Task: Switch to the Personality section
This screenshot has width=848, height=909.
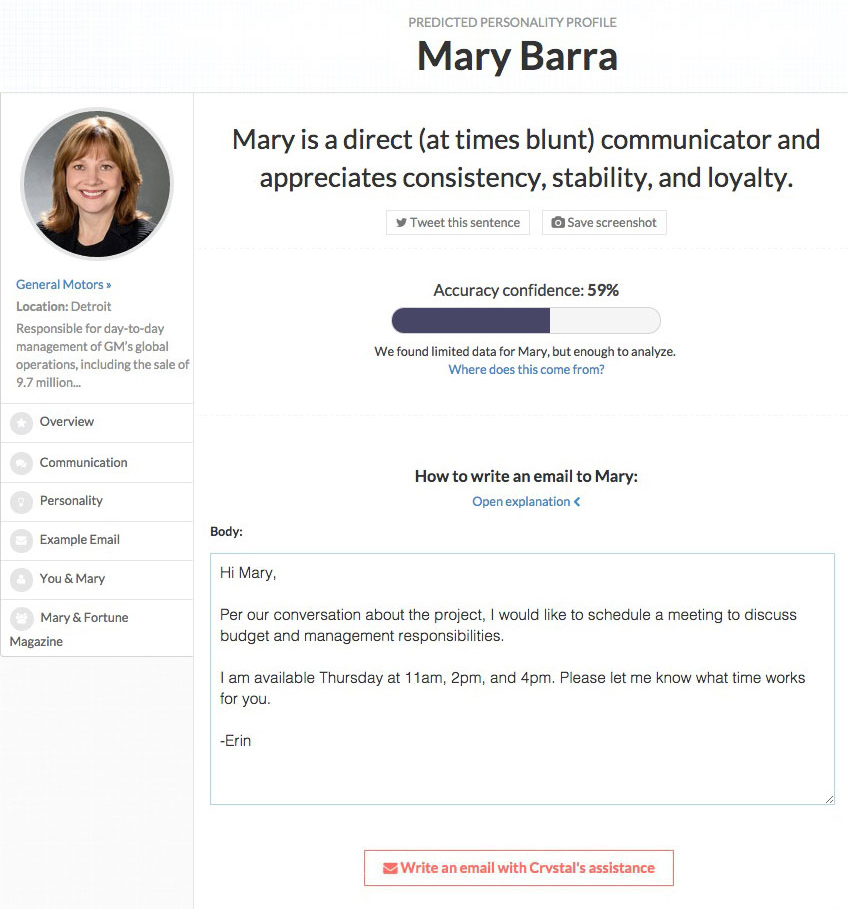Action: (x=71, y=501)
